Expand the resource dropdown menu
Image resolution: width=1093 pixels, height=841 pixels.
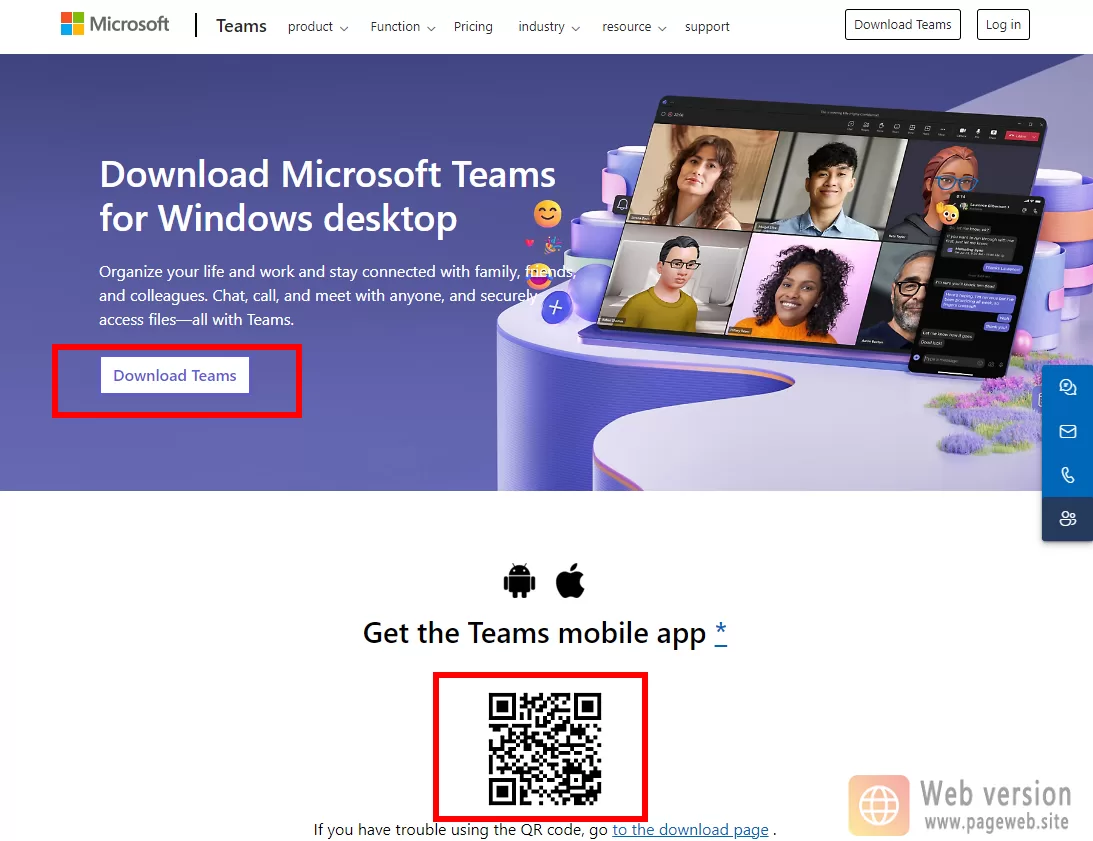click(x=634, y=26)
